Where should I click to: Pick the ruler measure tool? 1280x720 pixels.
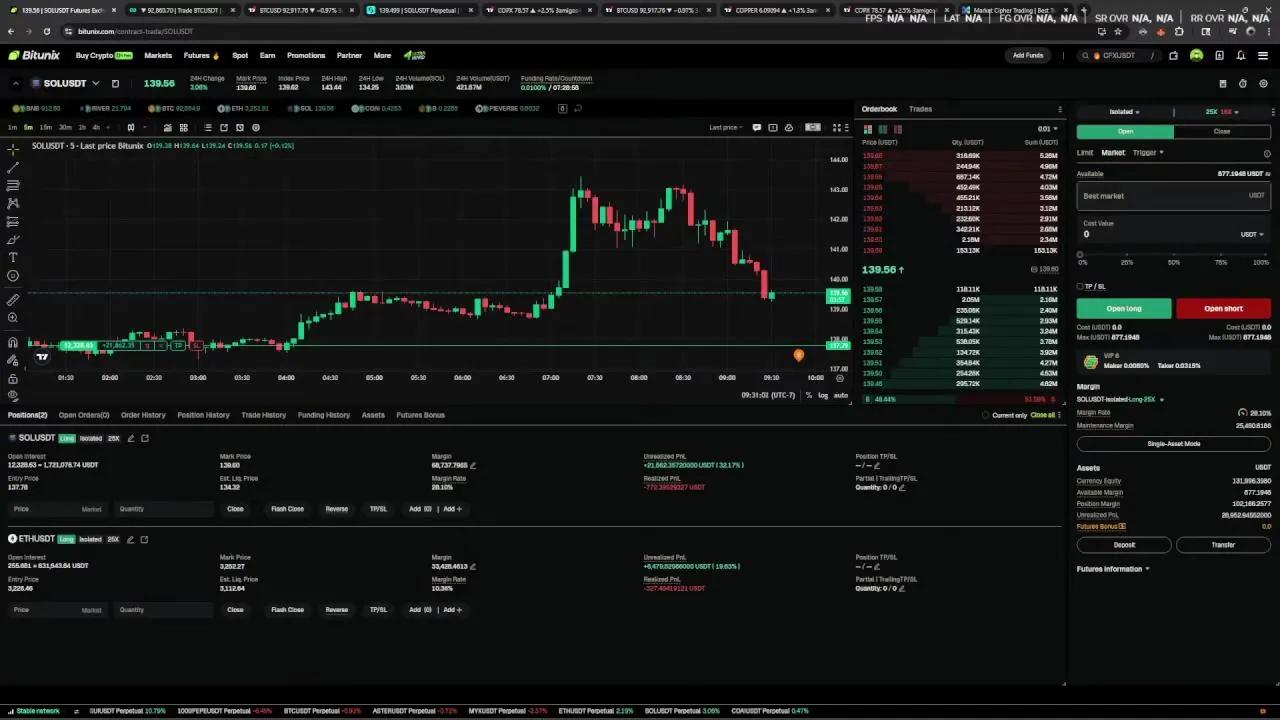pos(13,300)
